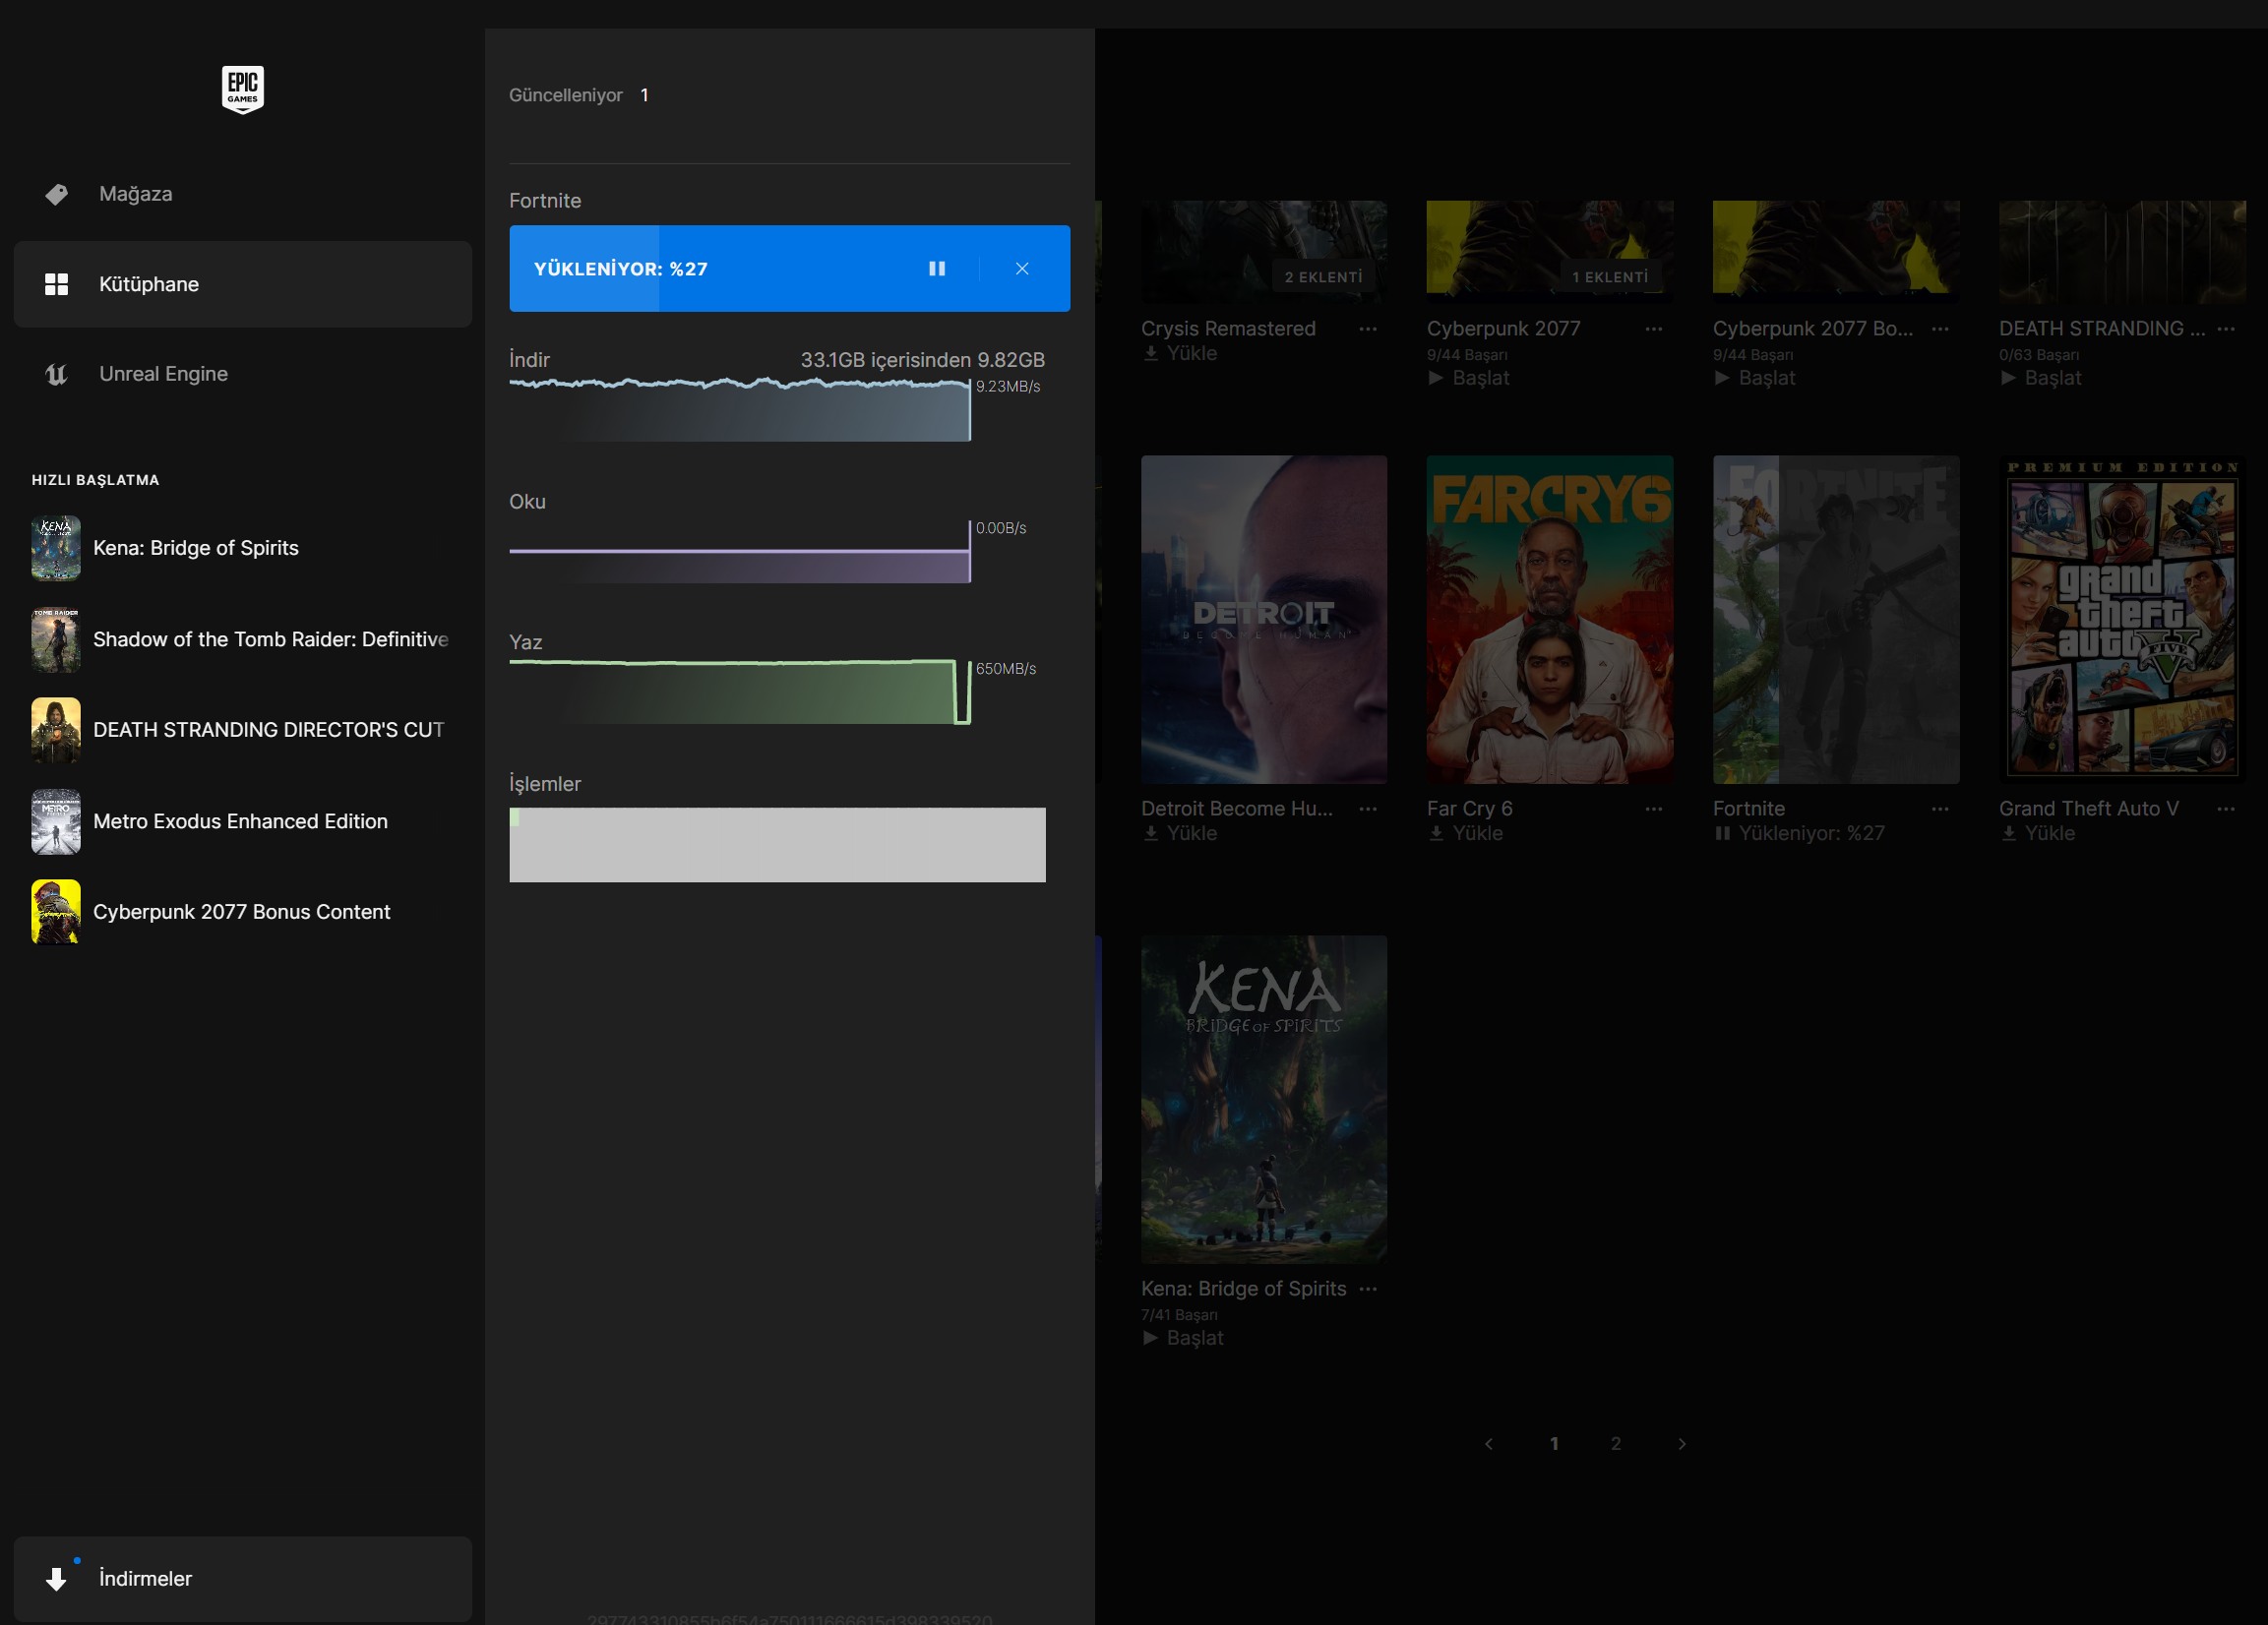The width and height of the screenshot is (2268, 1625).
Task: Click 2 EKLENTİ badge on Crysis Remastered
Action: coord(1323,277)
